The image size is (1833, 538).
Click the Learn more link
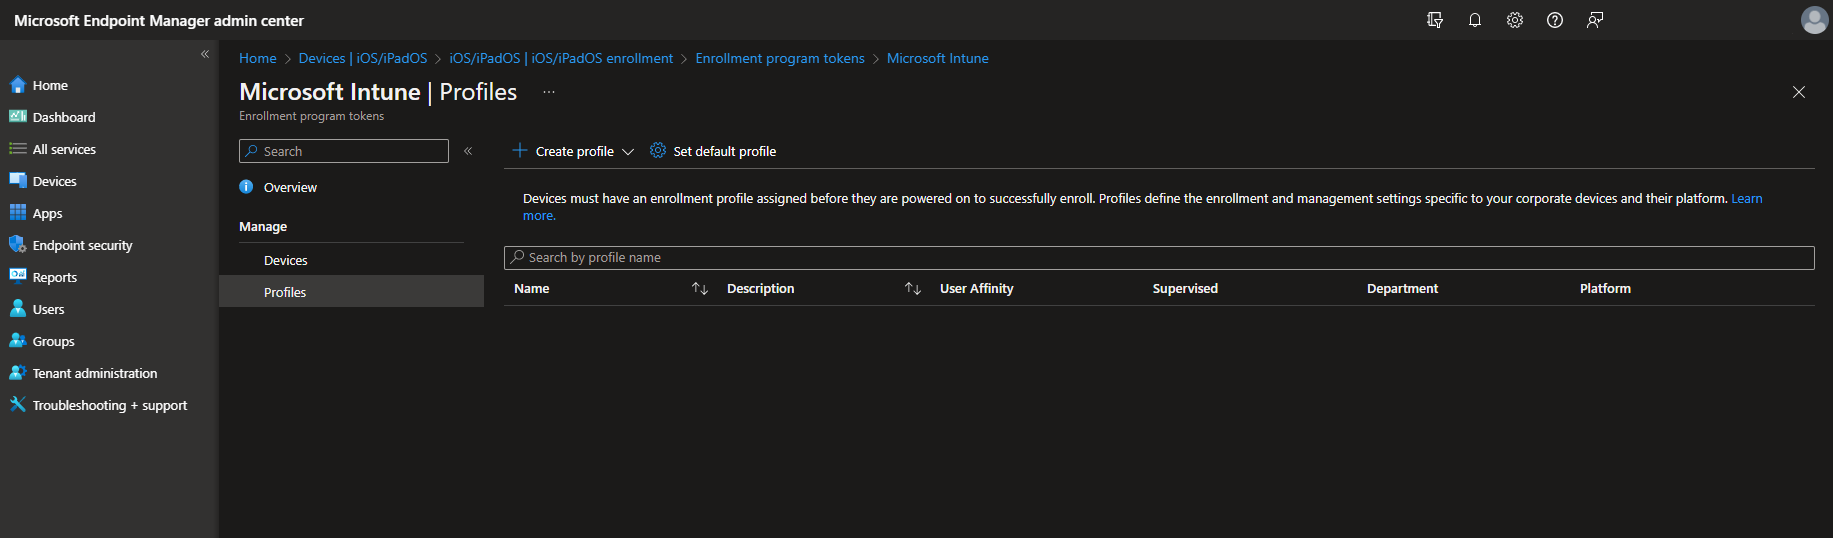1746,199
